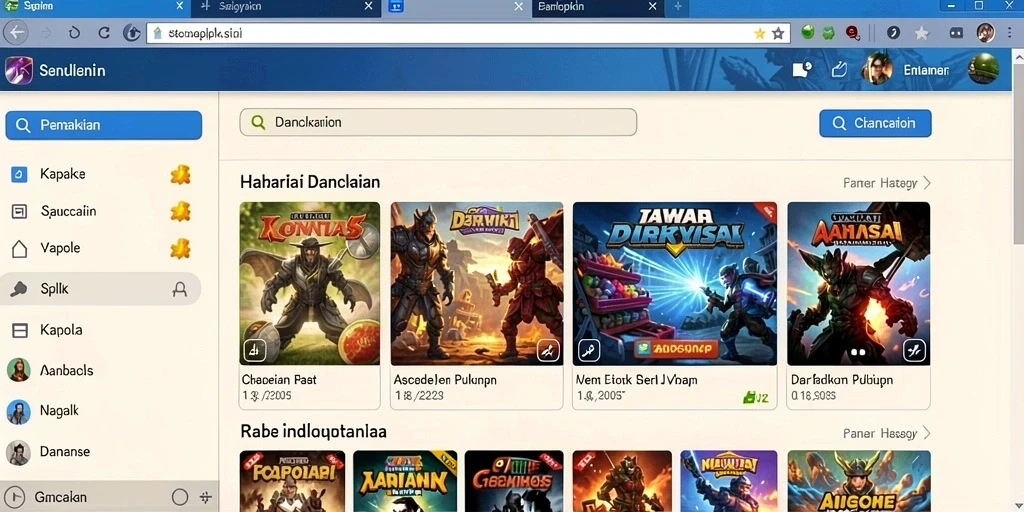Toggle favorite star next to Saucalin
Screen dimensions: 1024x512
(x=180, y=211)
